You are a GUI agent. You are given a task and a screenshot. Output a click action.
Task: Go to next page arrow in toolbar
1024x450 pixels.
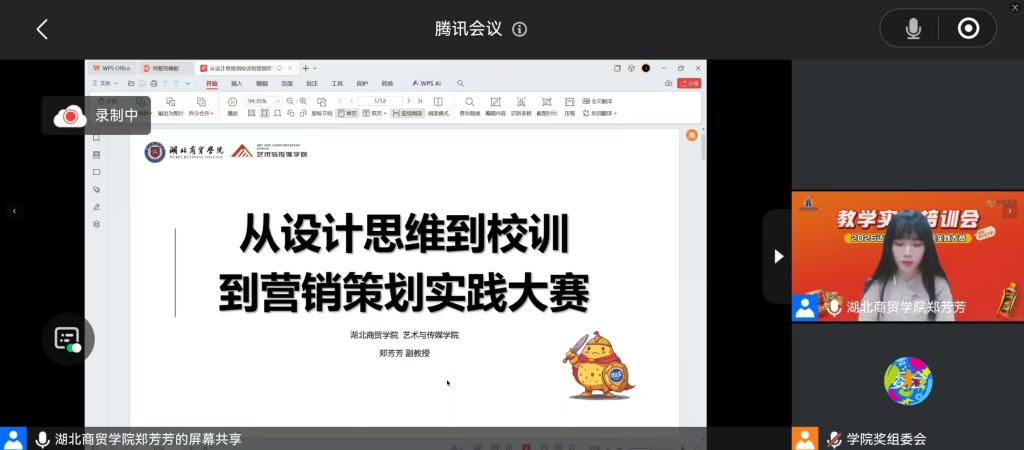[409, 101]
